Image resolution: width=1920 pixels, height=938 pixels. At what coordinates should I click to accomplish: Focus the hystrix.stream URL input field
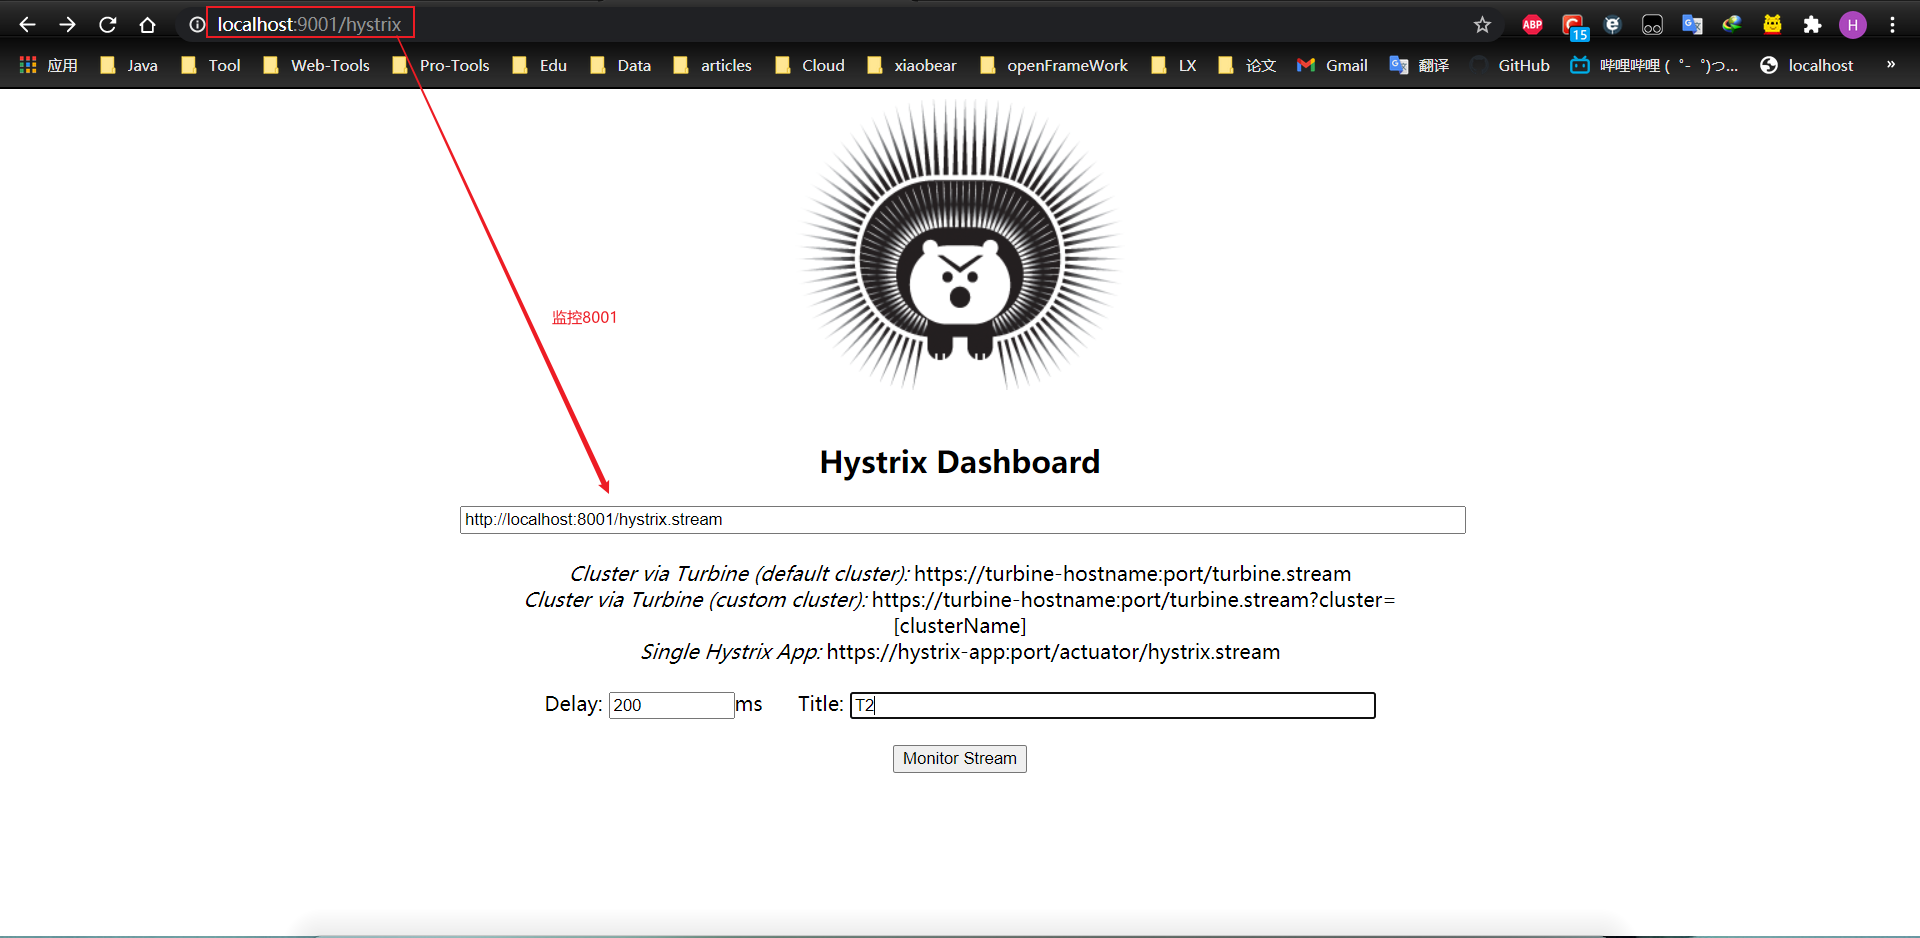pos(962,520)
